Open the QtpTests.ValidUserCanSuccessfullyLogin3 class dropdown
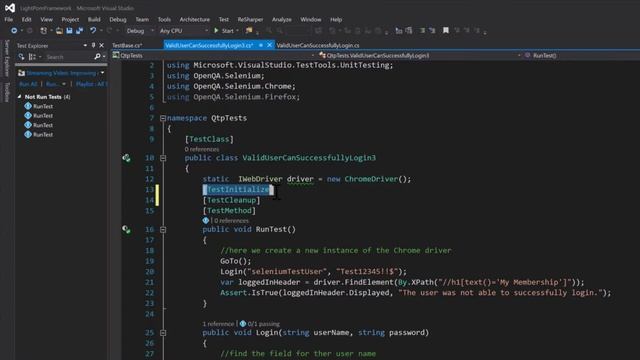 (x=519, y=56)
